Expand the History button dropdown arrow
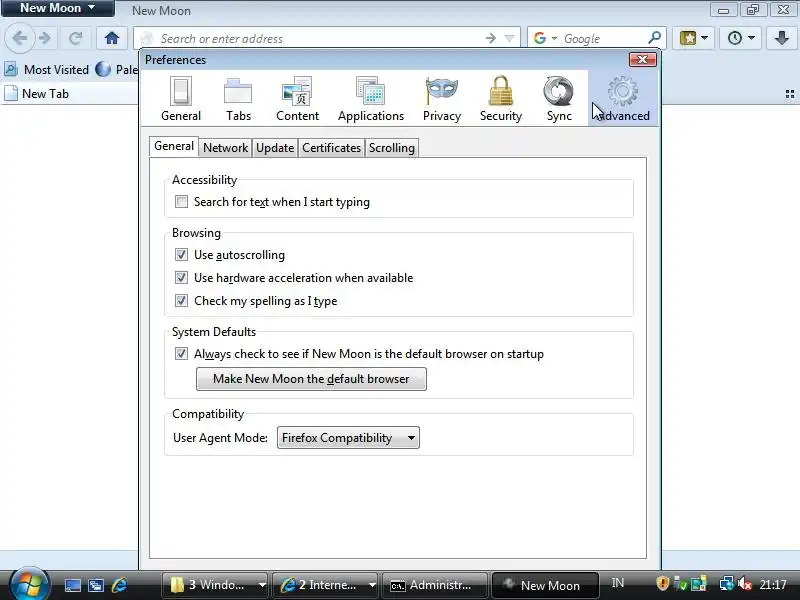Image resolution: width=800 pixels, height=600 pixels. point(751,38)
